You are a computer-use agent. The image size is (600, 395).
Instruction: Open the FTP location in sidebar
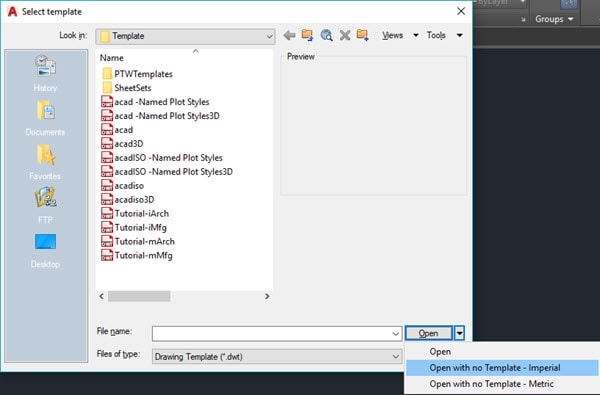click(45, 206)
